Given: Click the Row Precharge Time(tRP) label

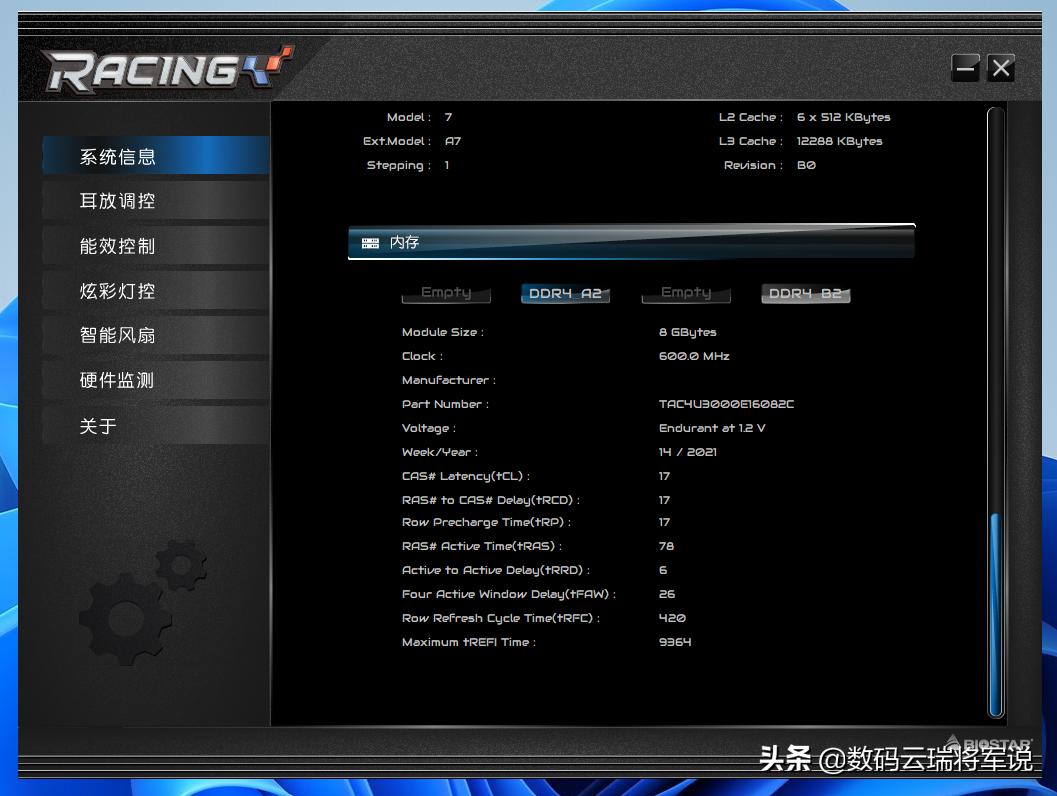Looking at the screenshot, I should (487, 522).
